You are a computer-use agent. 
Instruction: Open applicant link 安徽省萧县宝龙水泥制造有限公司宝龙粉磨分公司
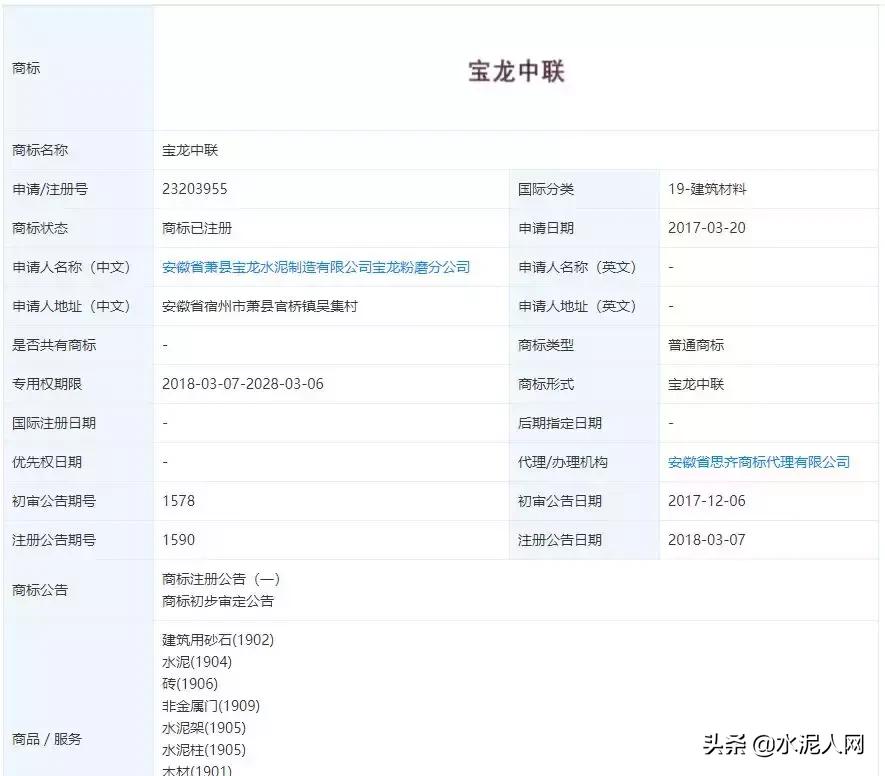pyautogui.click(x=316, y=267)
